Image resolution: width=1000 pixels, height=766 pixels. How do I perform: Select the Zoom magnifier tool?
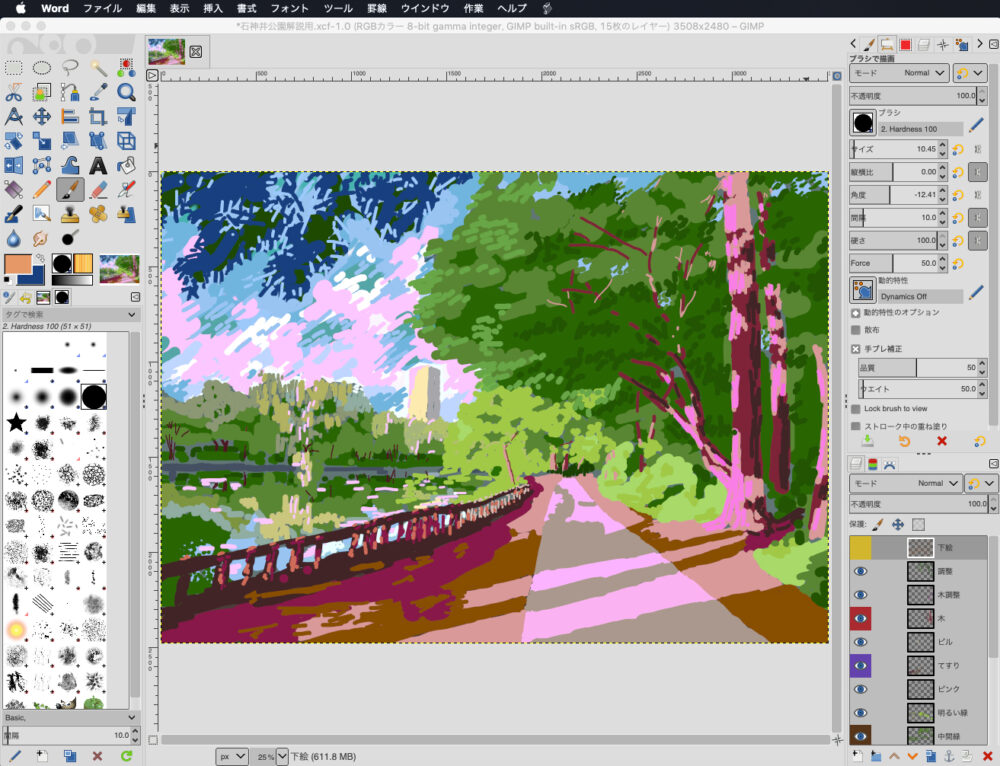(126, 92)
